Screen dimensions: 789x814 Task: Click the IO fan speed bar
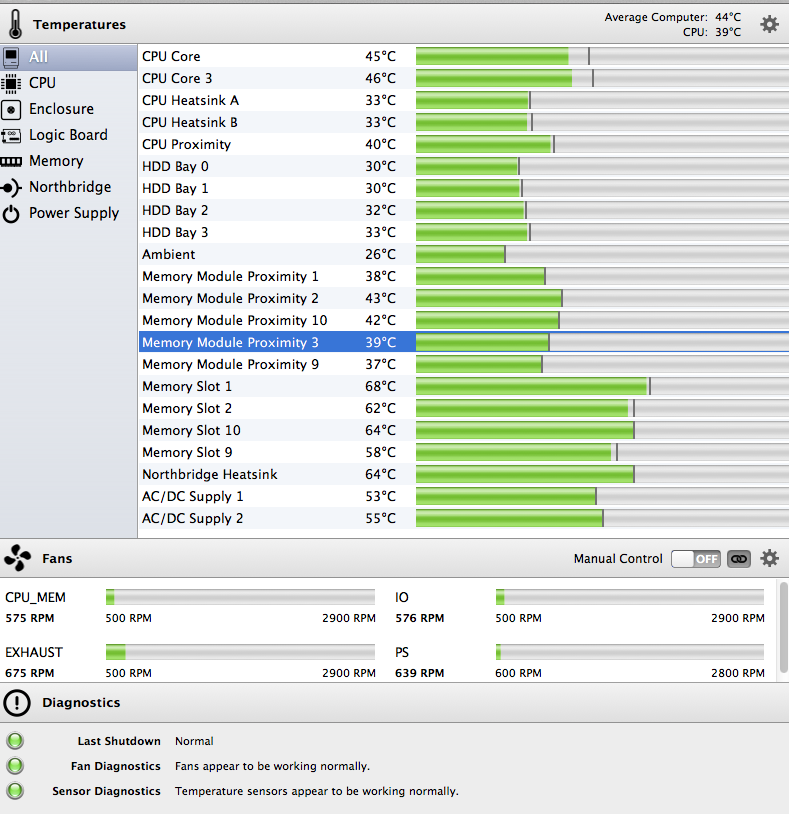pos(630,597)
